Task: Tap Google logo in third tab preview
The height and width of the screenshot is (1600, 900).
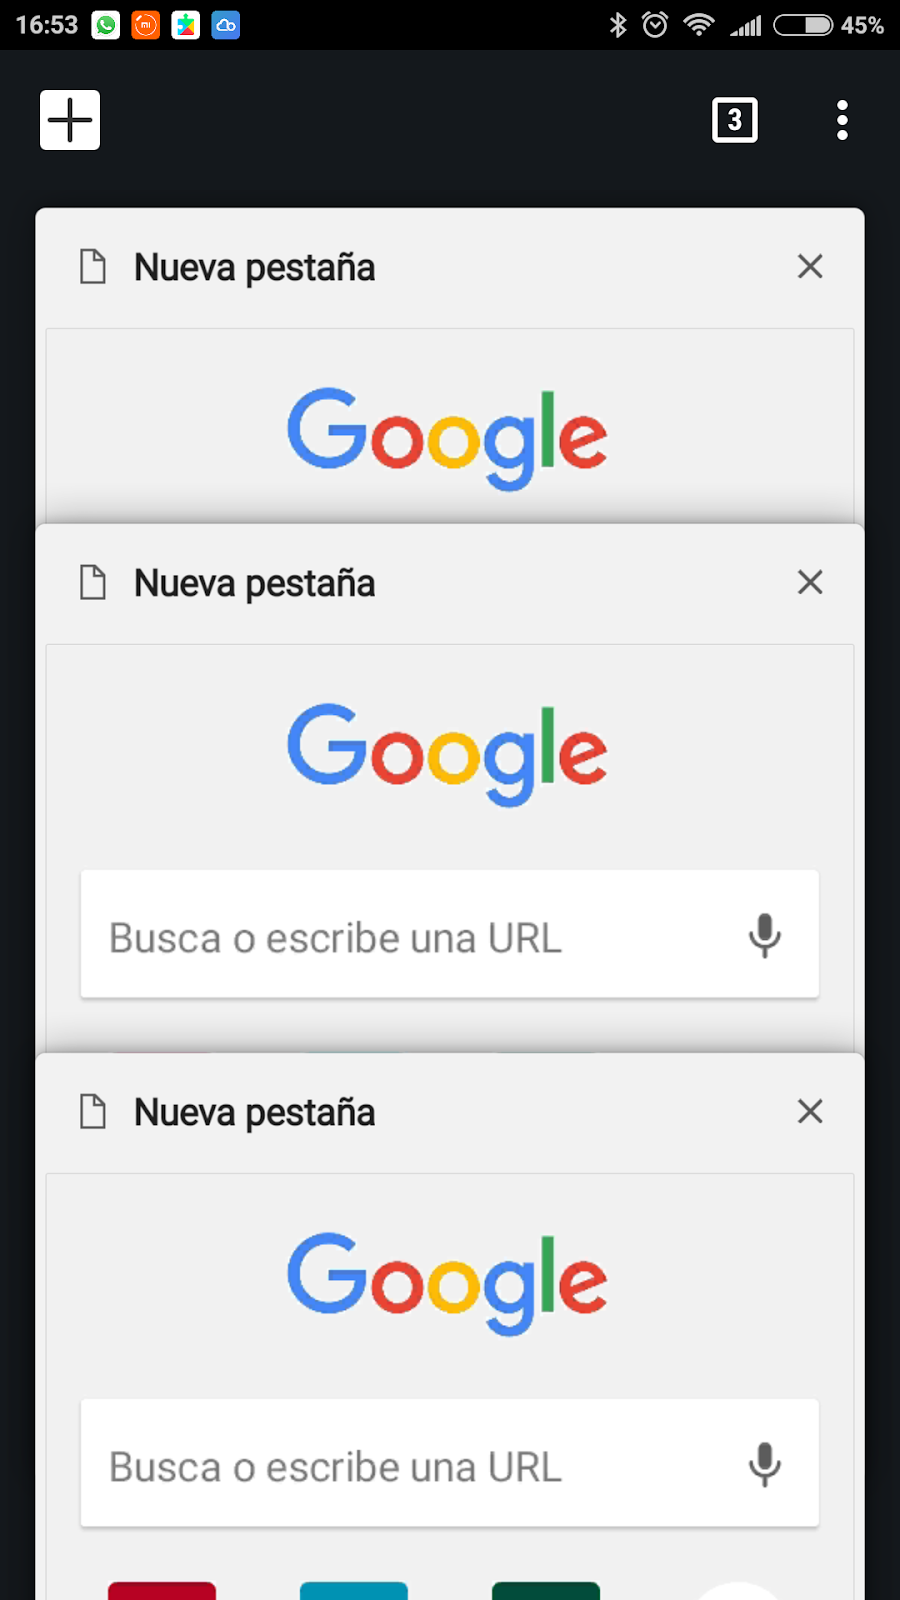Action: click(447, 1283)
